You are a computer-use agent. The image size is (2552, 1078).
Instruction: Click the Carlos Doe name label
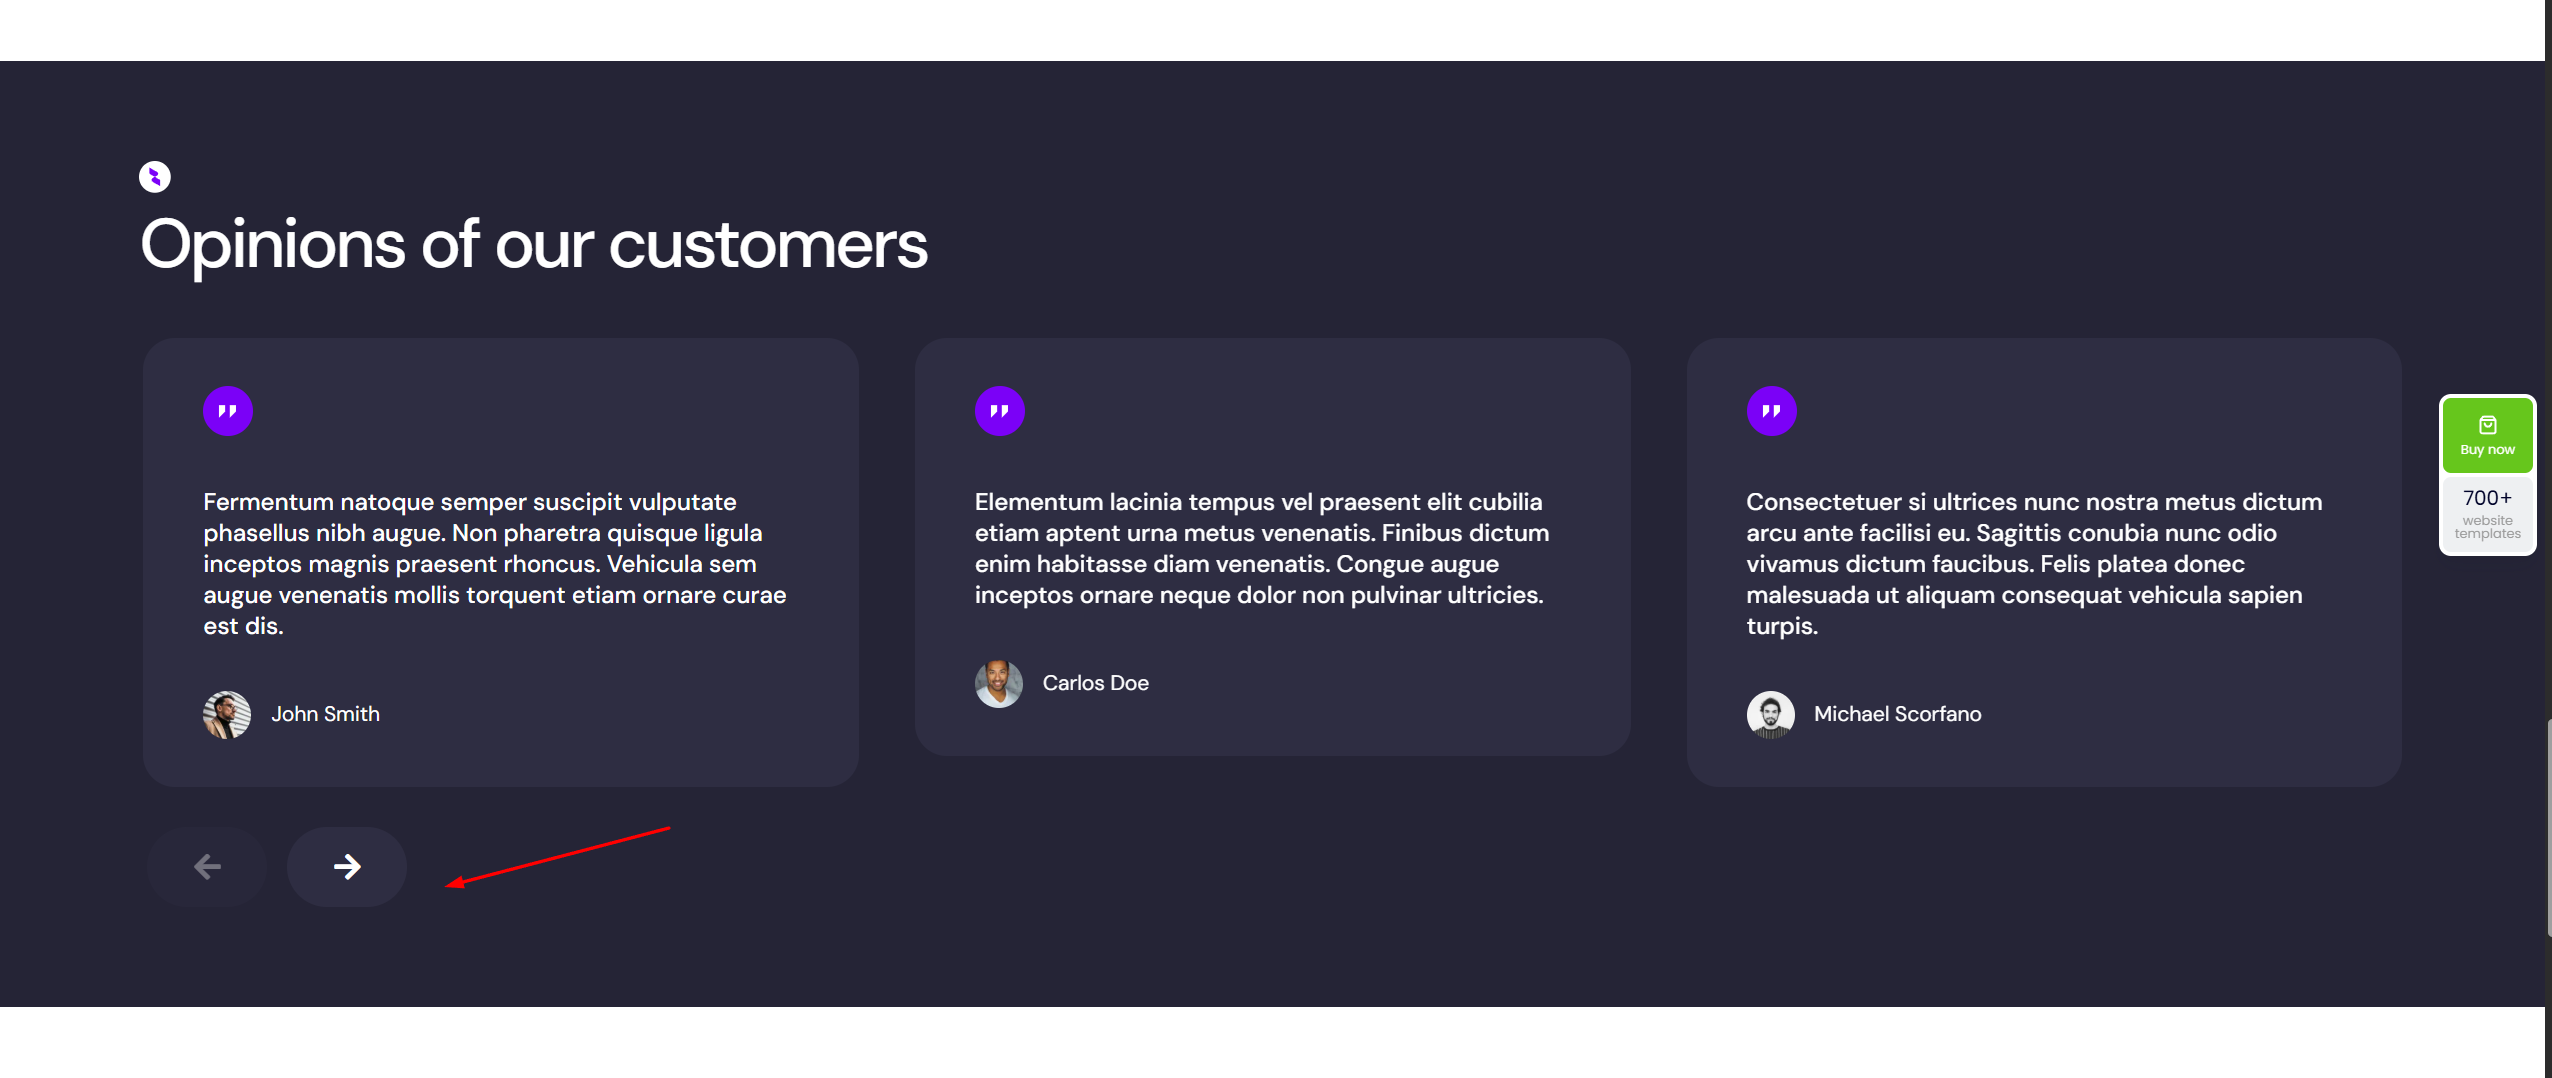pos(1095,683)
